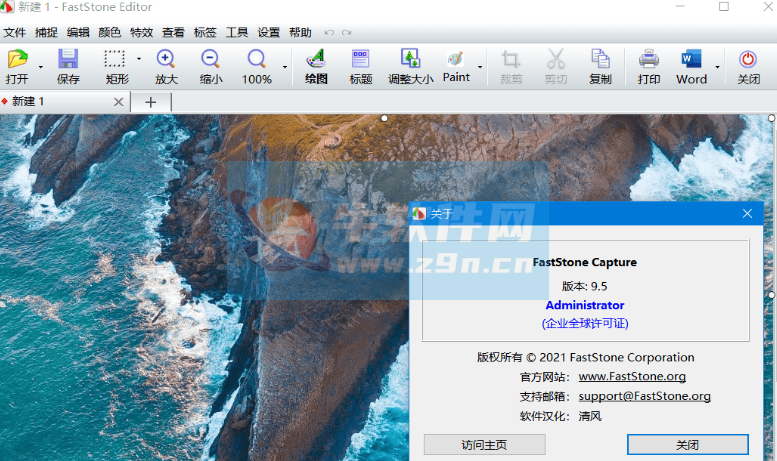Image resolution: width=777 pixels, height=461 pixels.
Task: Open the 颜色 menu
Action: coord(110,33)
